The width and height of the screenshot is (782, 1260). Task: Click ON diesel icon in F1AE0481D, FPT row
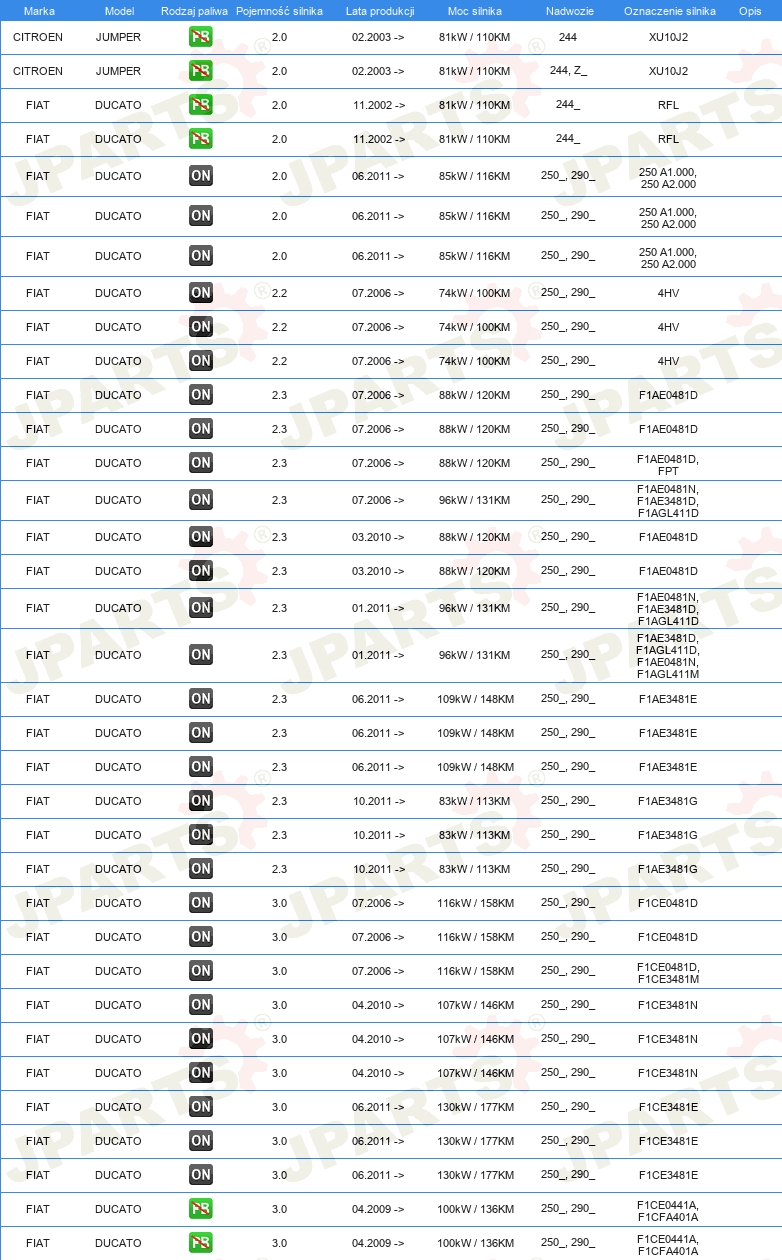pos(201,463)
